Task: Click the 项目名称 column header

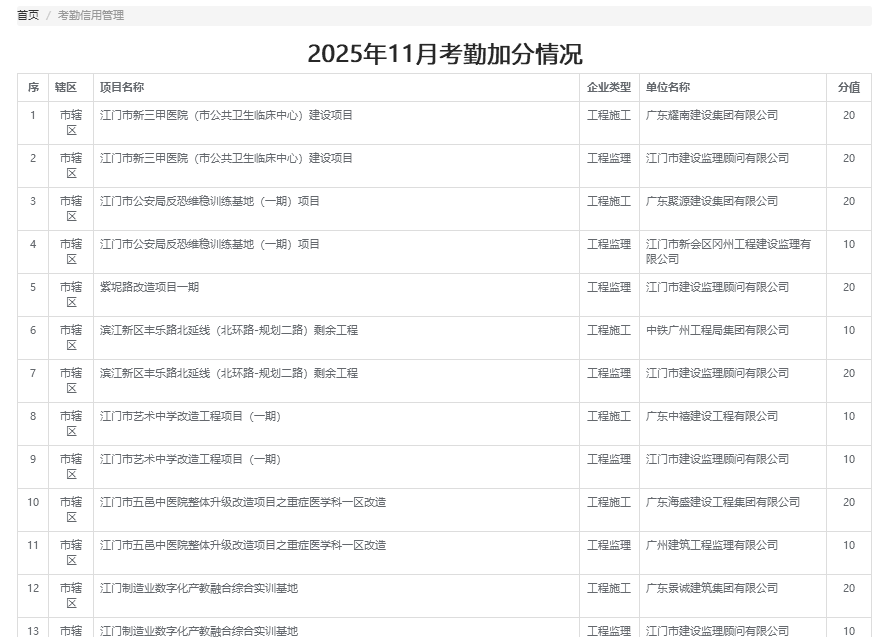Action: pyautogui.click(x=122, y=87)
